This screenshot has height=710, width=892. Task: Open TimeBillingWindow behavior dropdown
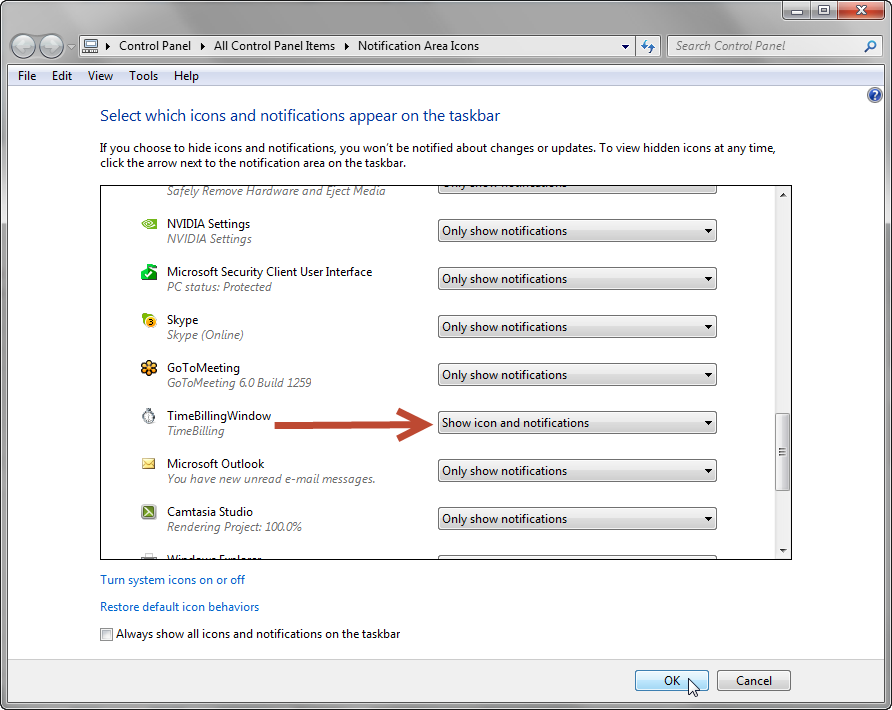[577, 423]
